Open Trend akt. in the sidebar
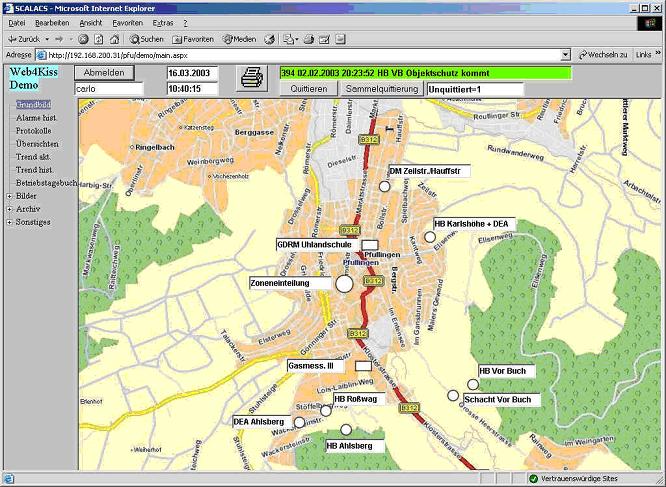 point(33,157)
